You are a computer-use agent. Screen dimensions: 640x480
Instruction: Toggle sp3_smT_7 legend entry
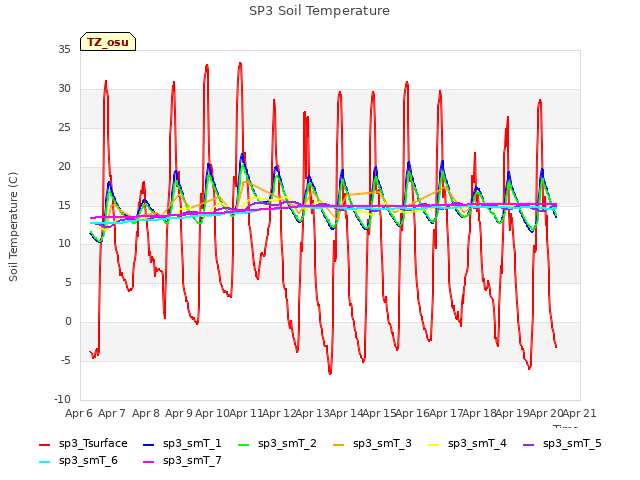pos(182,461)
